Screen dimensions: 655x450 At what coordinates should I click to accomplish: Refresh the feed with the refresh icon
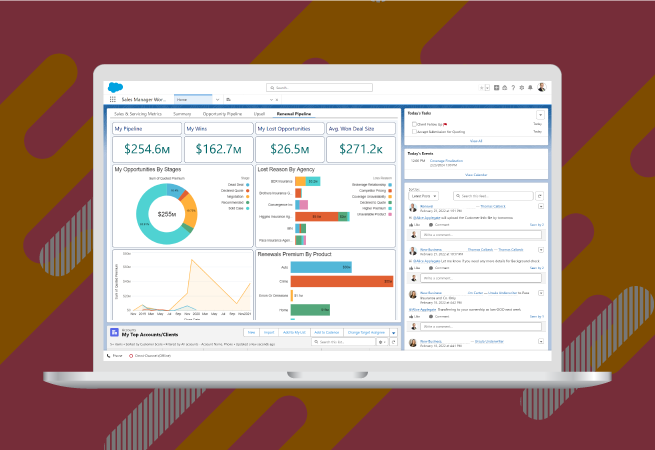point(541,196)
